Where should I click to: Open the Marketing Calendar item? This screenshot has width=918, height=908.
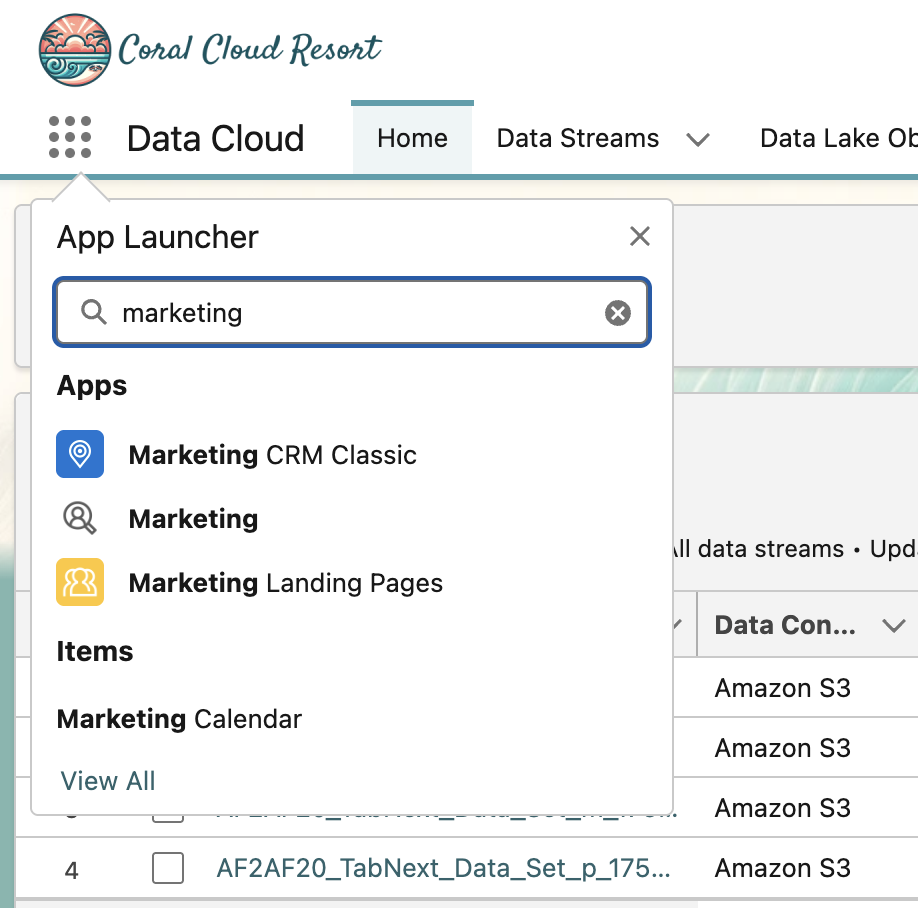(179, 719)
